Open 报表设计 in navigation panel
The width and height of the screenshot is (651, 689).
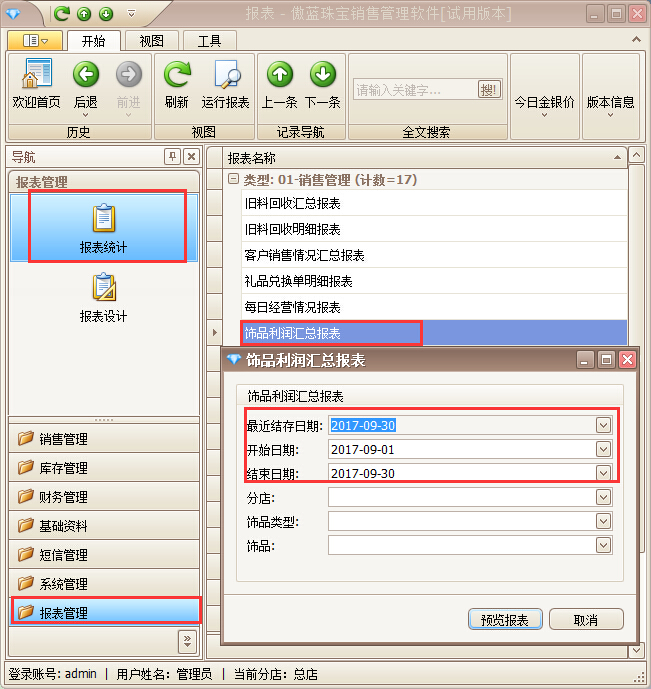click(x=104, y=298)
